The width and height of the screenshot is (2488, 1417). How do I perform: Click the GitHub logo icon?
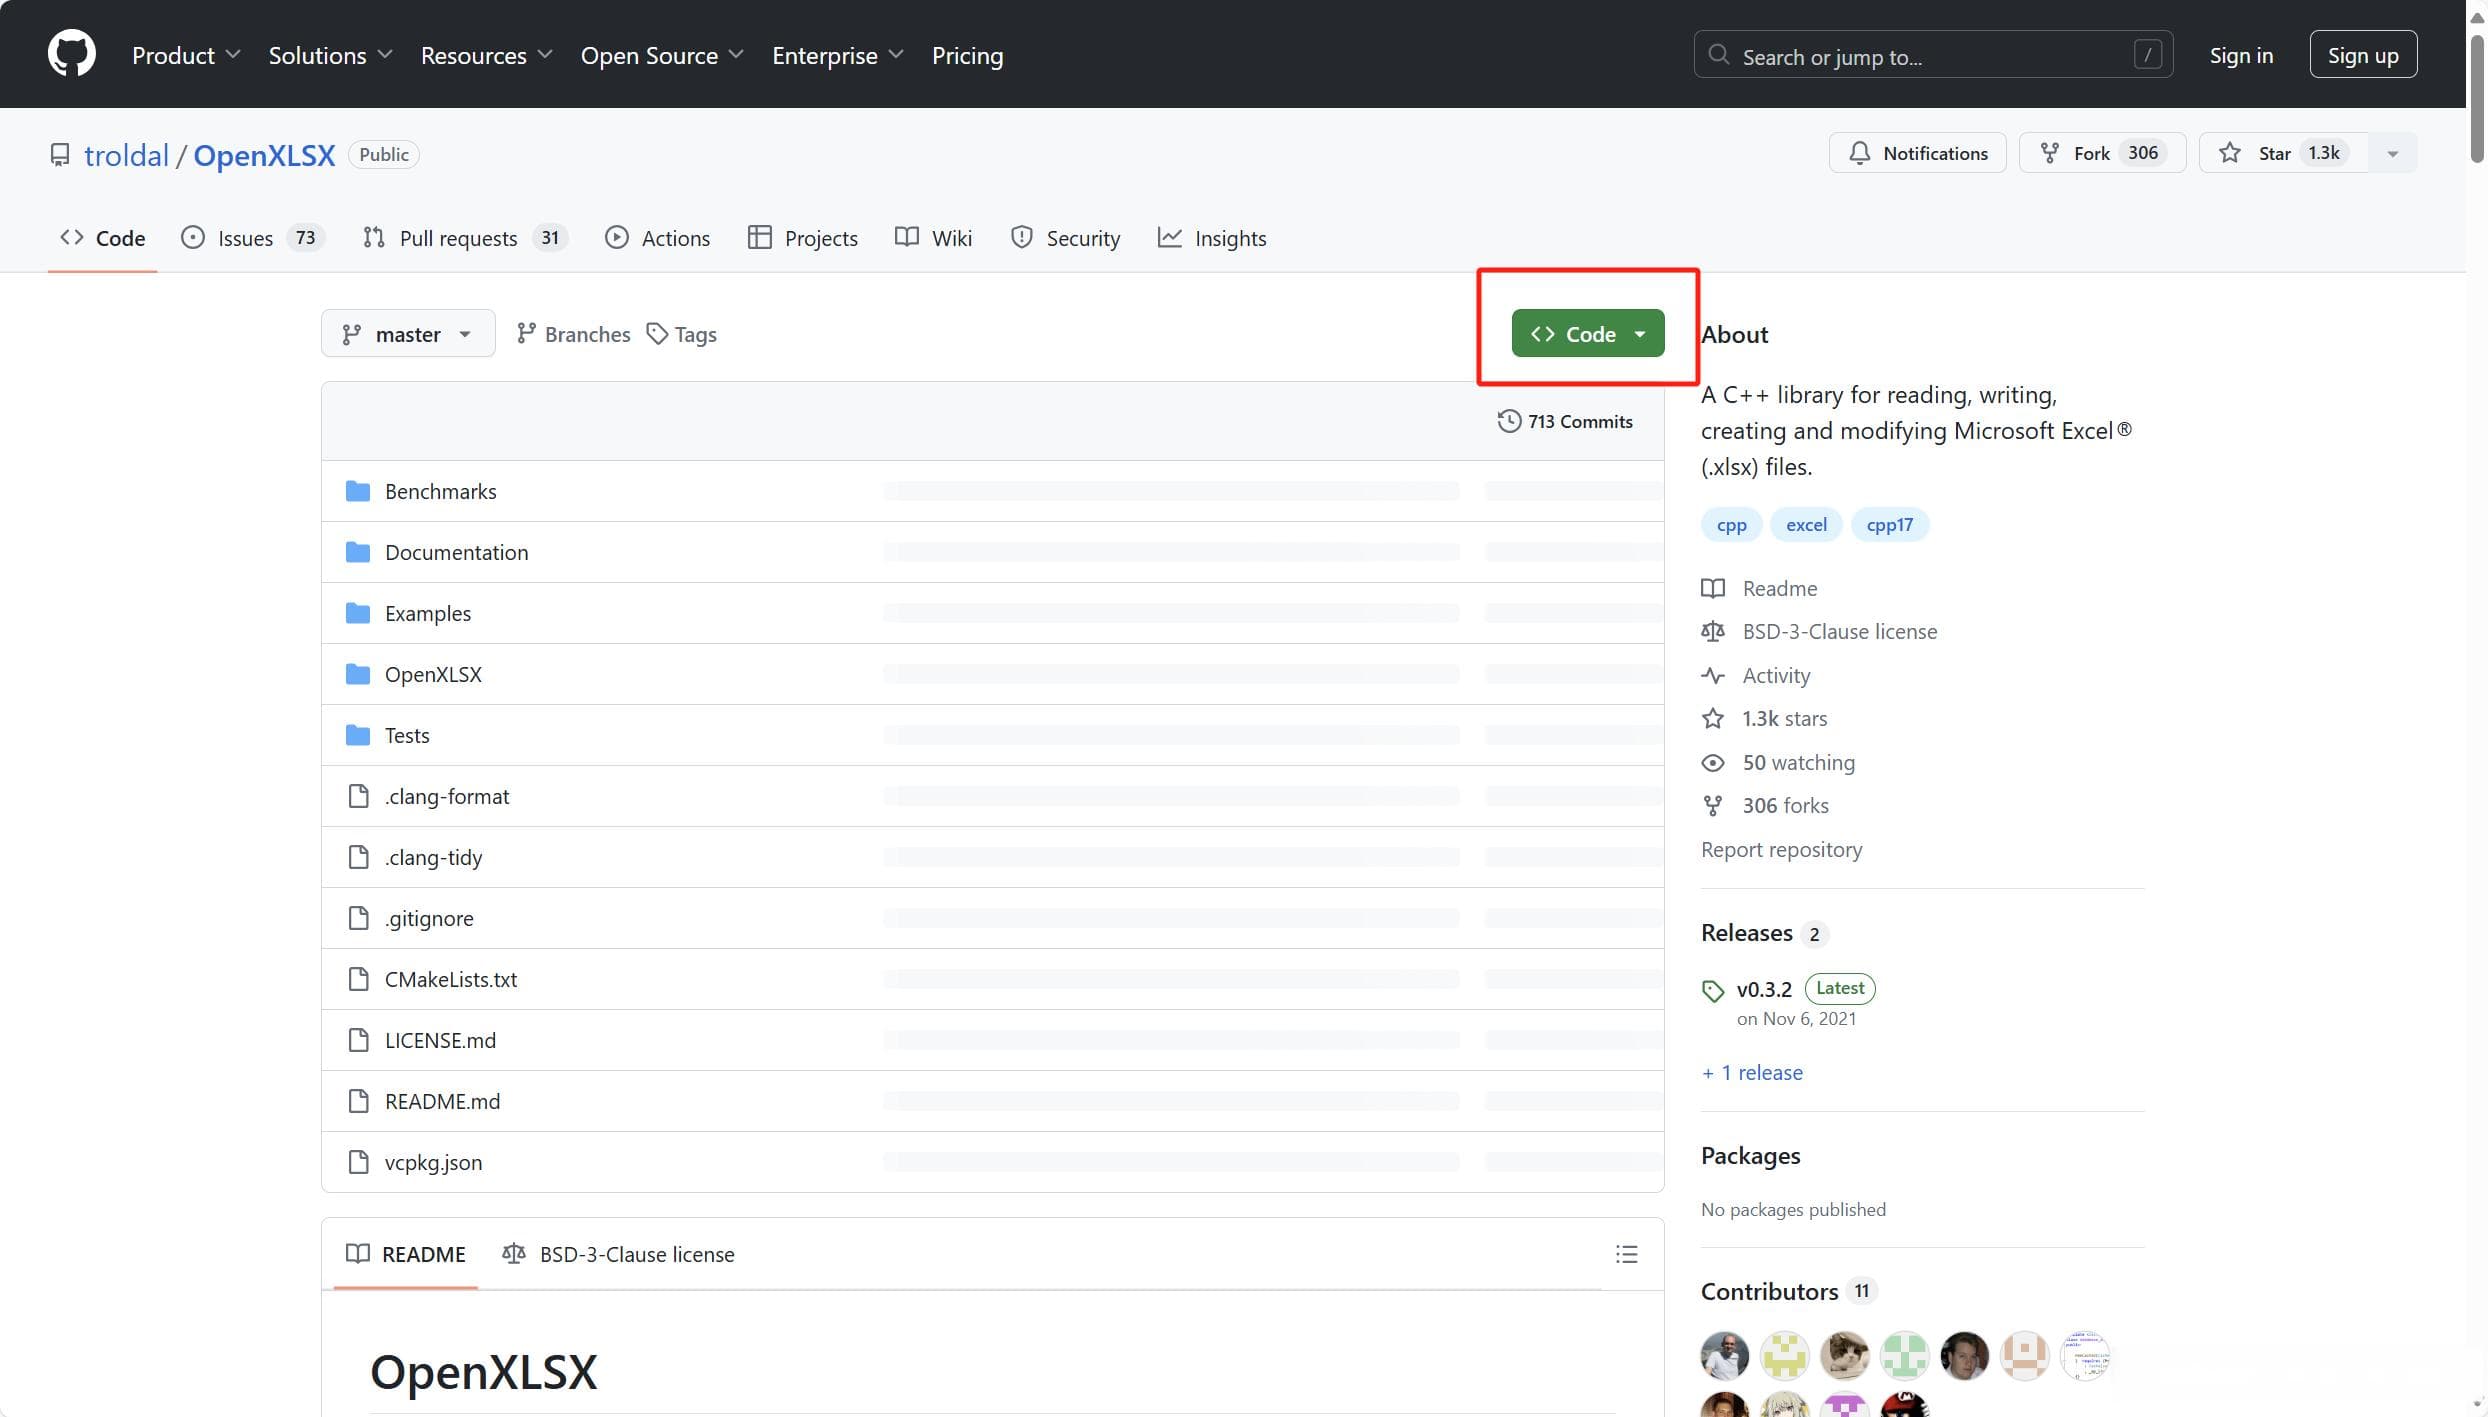click(71, 53)
